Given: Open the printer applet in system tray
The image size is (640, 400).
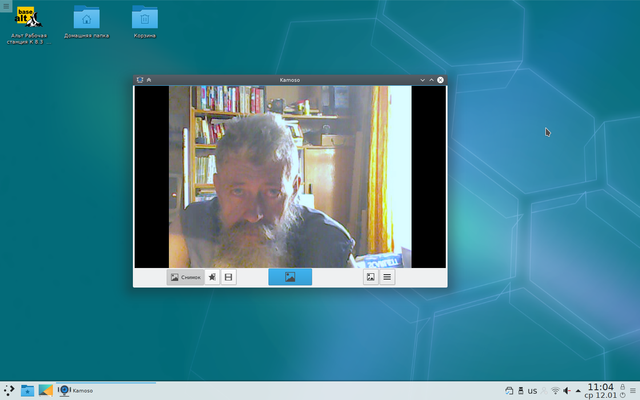Looking at the screenshot, I should [x=509, y=391].
